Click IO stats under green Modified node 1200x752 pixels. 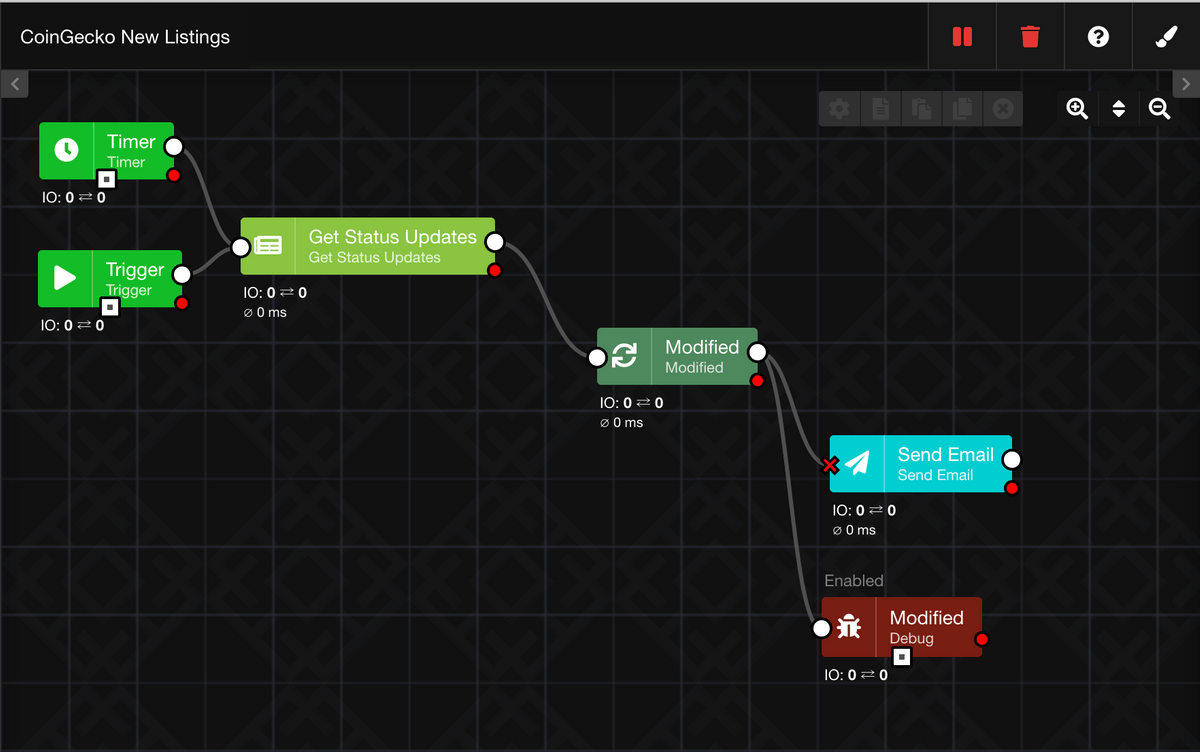coord(631,403)
